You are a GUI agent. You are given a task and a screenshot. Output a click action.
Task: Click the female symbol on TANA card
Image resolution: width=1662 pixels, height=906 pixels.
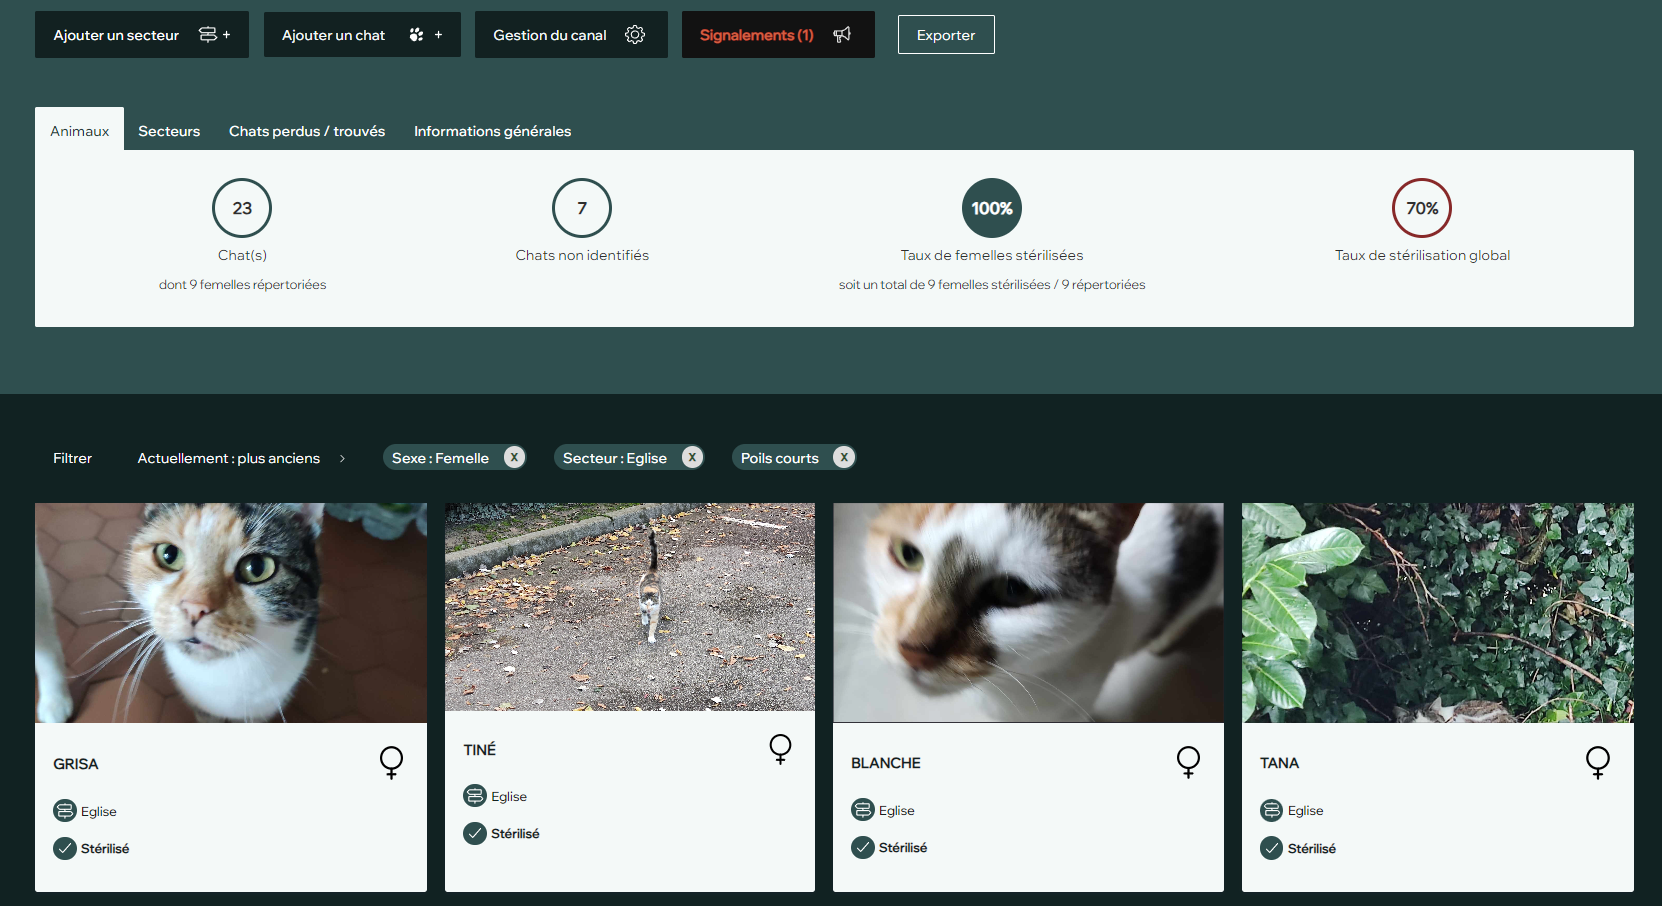click(1598, 763)
